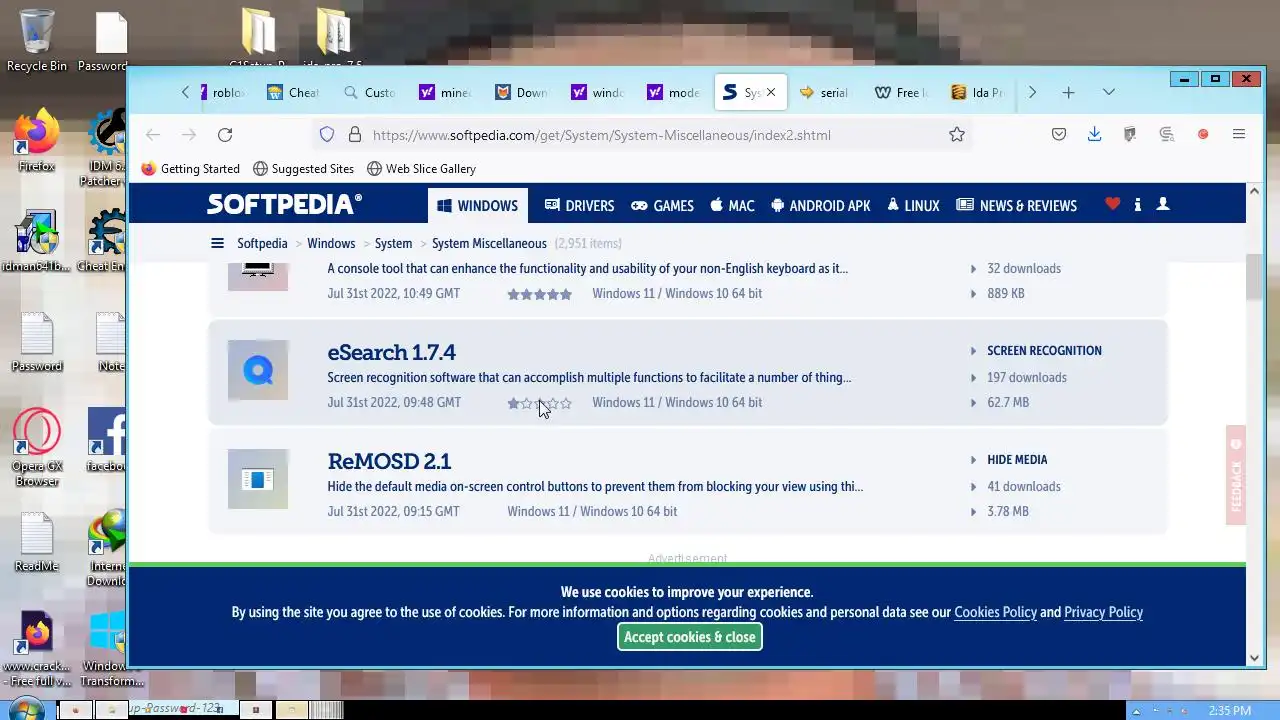Close the active Softpedia tab

[771, 93]
